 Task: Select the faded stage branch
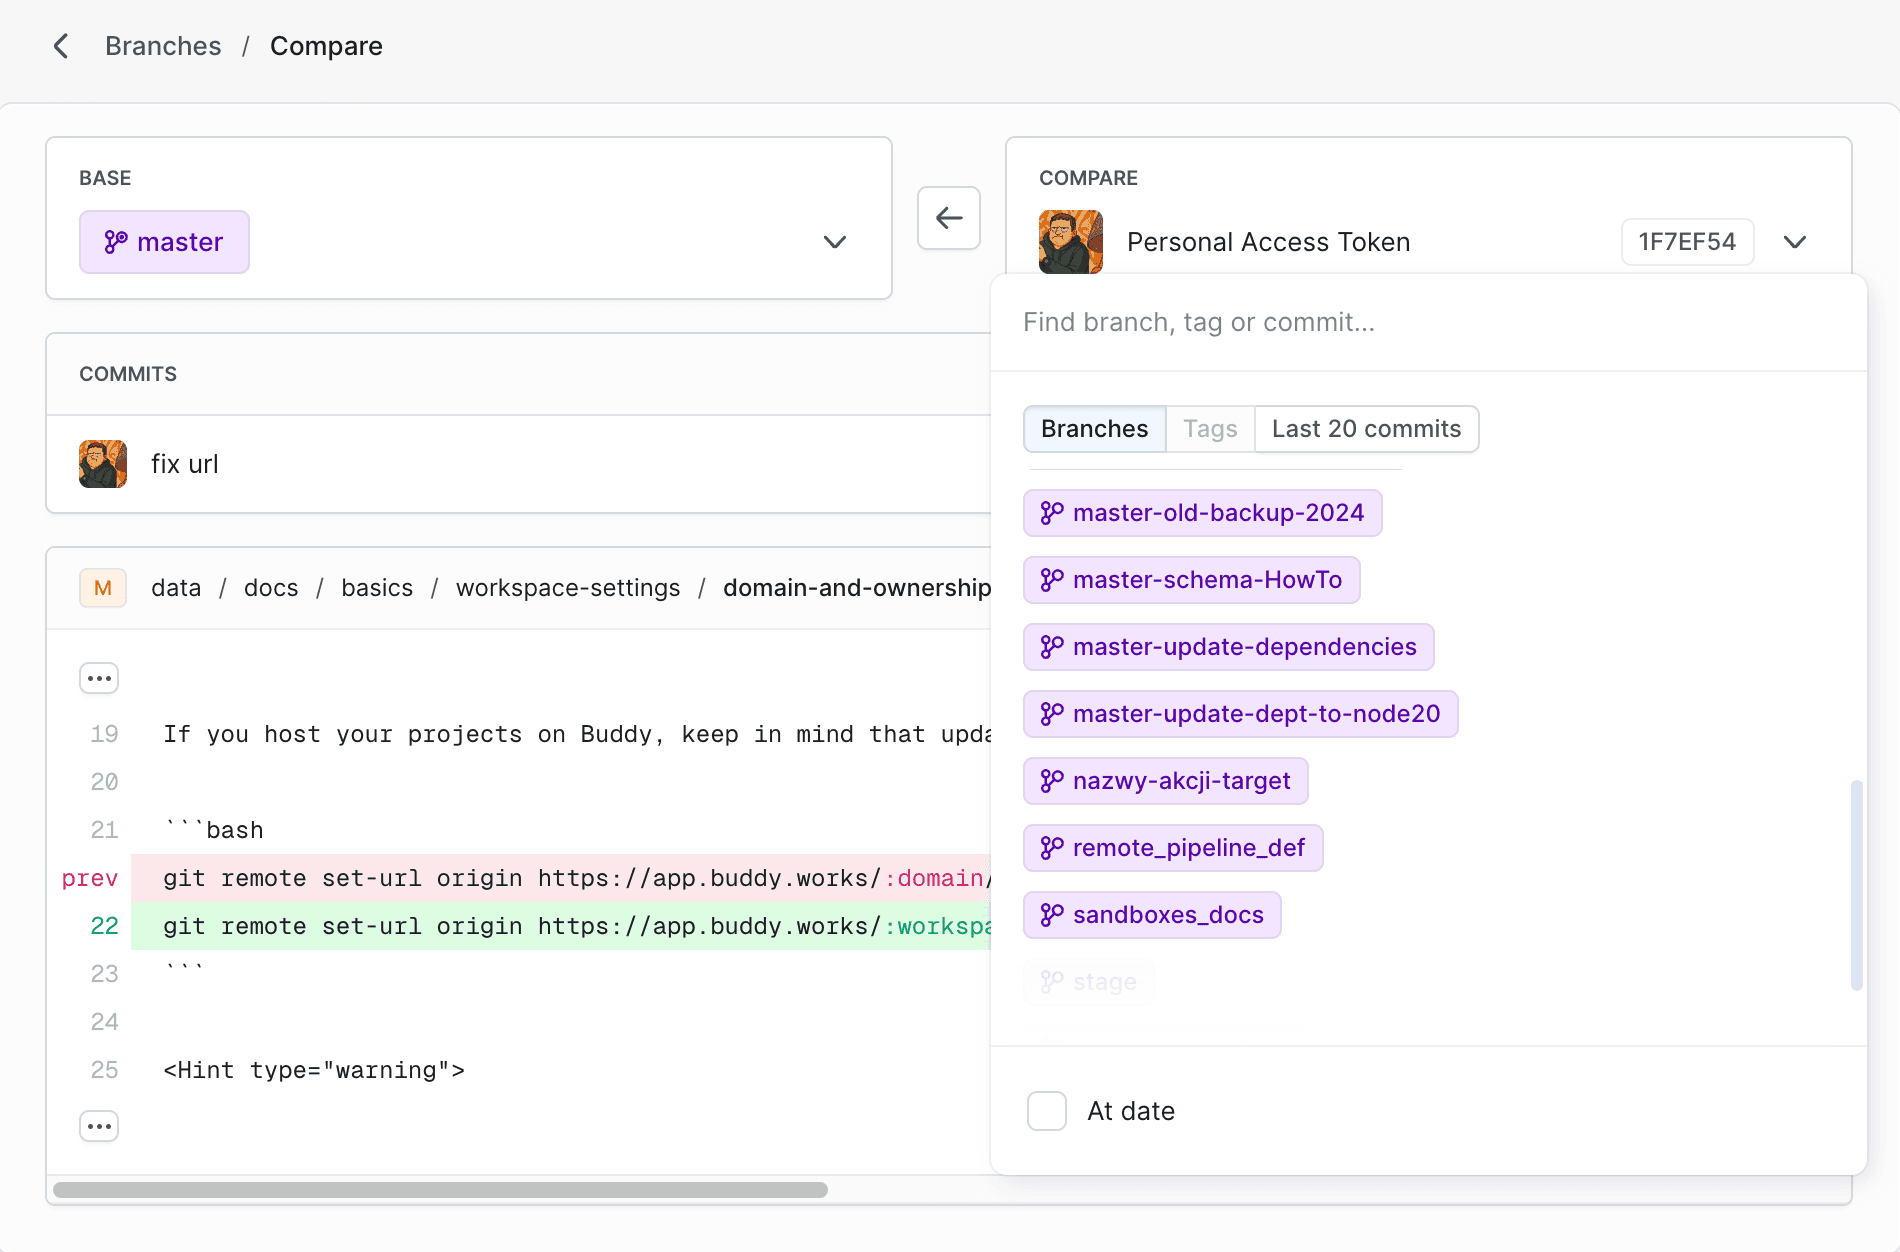pos(1089,982)
